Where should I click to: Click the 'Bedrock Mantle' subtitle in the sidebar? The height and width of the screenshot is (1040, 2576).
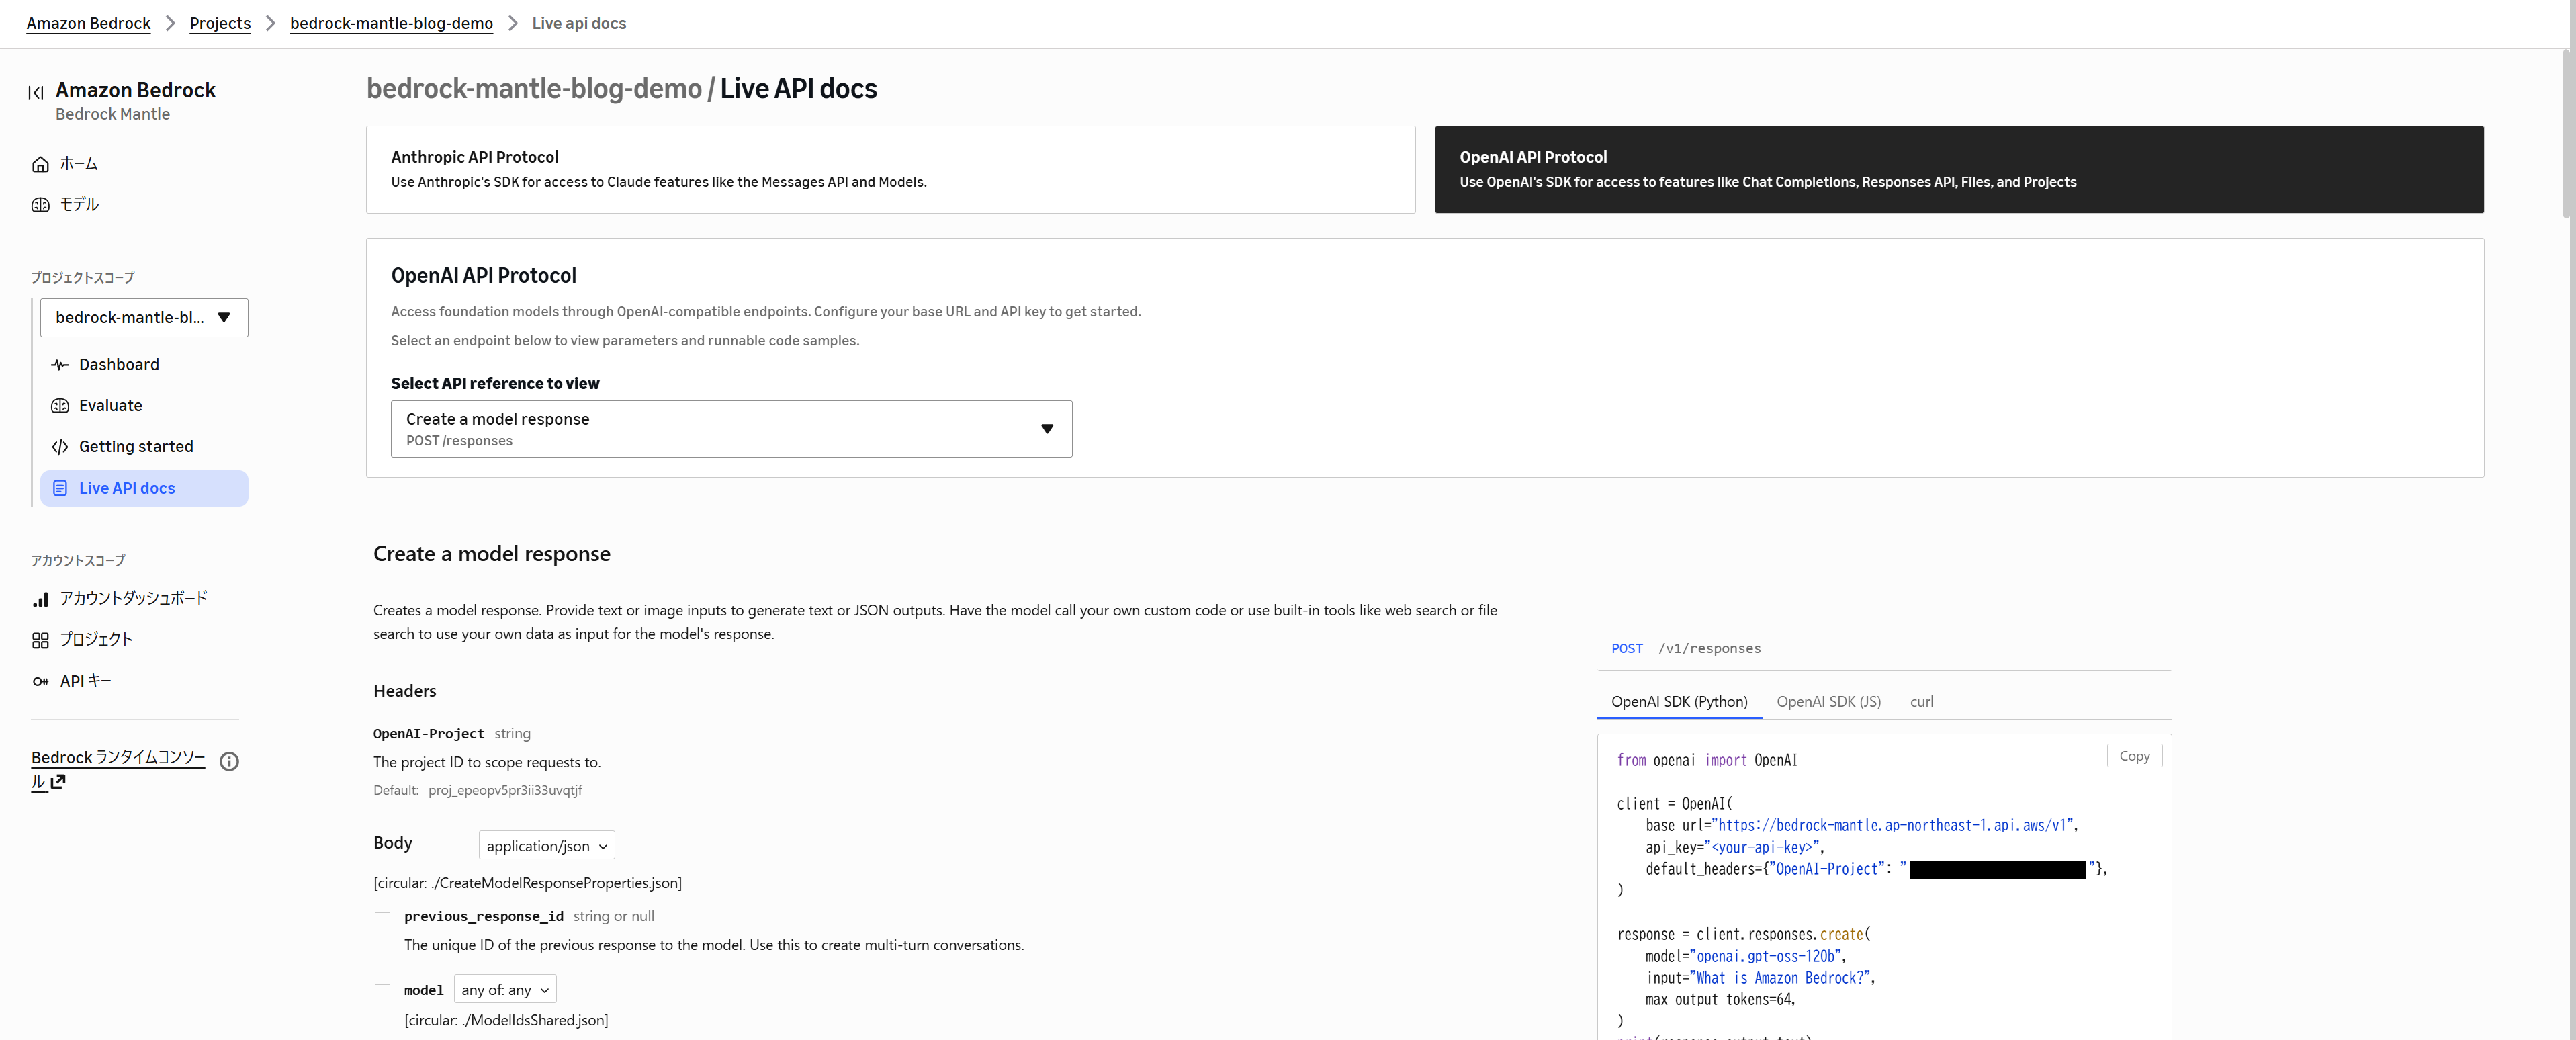point(113,115)
